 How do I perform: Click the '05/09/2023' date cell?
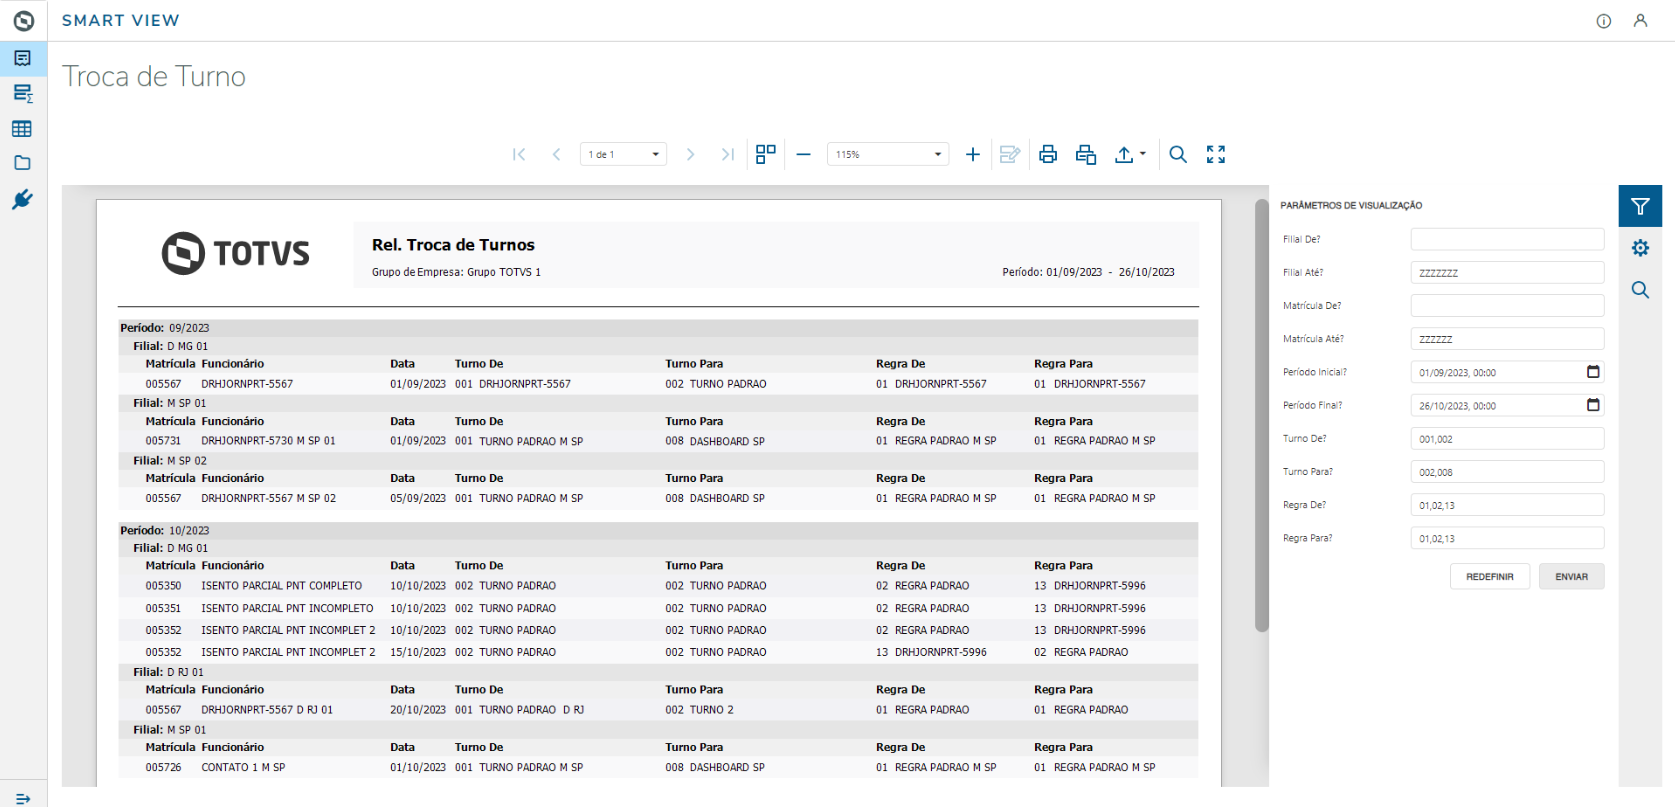click(x=418, y=498)
